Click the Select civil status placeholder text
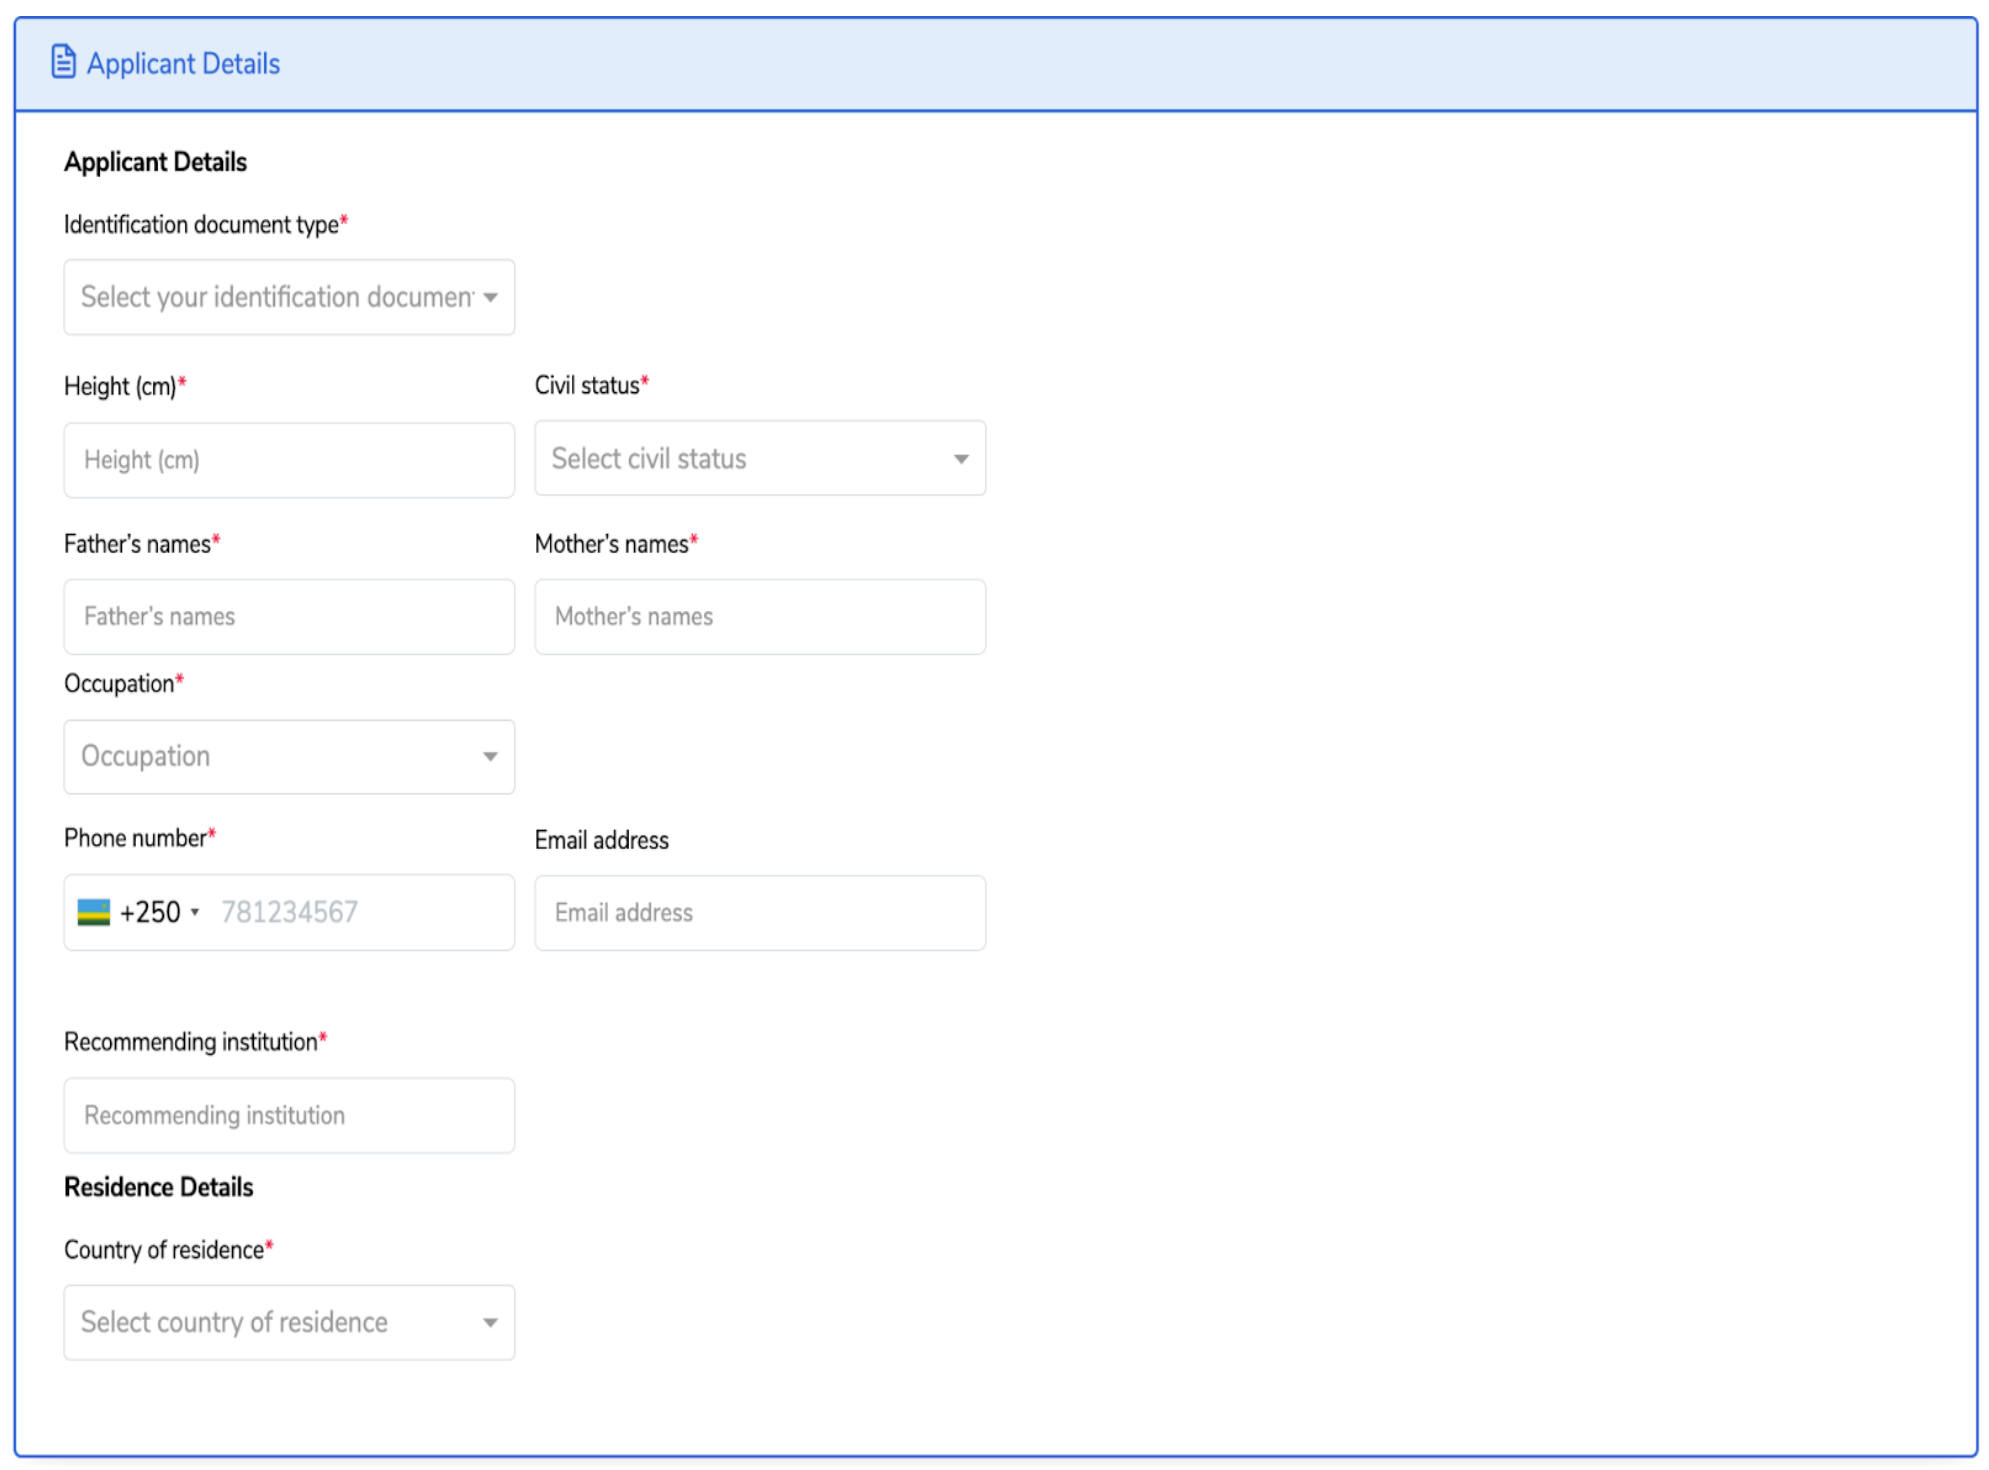 [649, 459]
